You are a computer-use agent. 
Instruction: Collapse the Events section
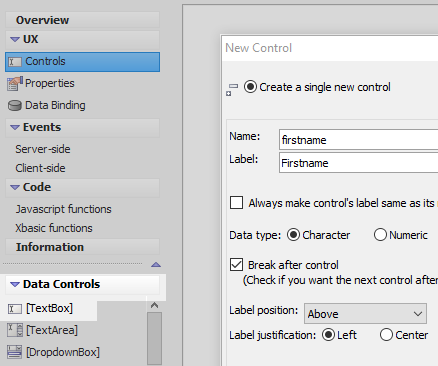tap(15, 127)
